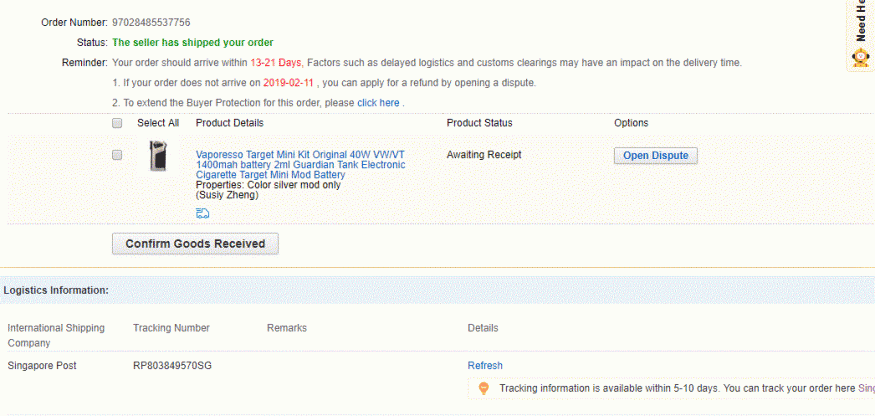Viewport: 875px width, 416px height.
Task: Tick the Select All checkbox
Action: (117, 123)
